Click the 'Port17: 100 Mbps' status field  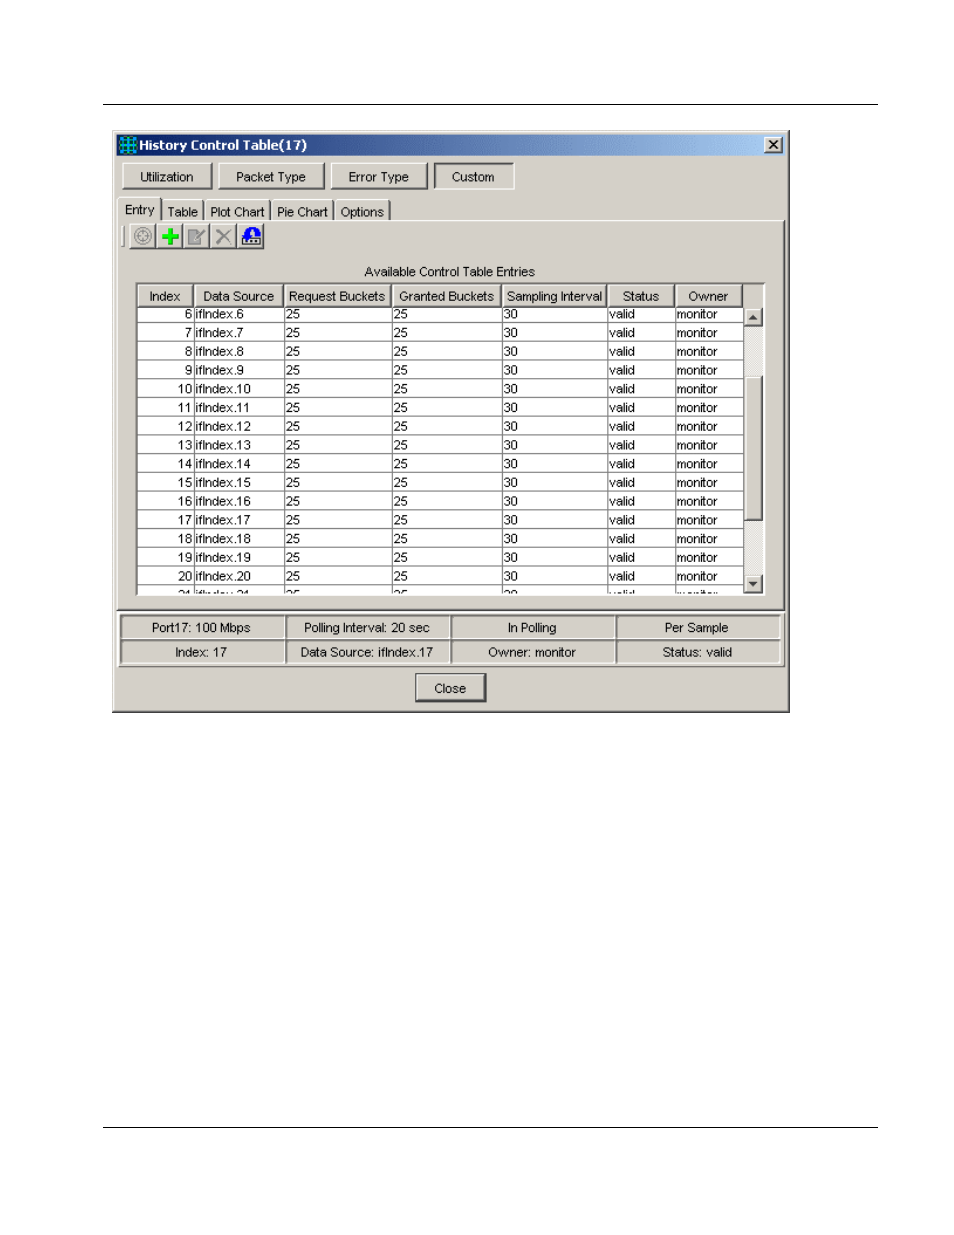click(202, 628)
